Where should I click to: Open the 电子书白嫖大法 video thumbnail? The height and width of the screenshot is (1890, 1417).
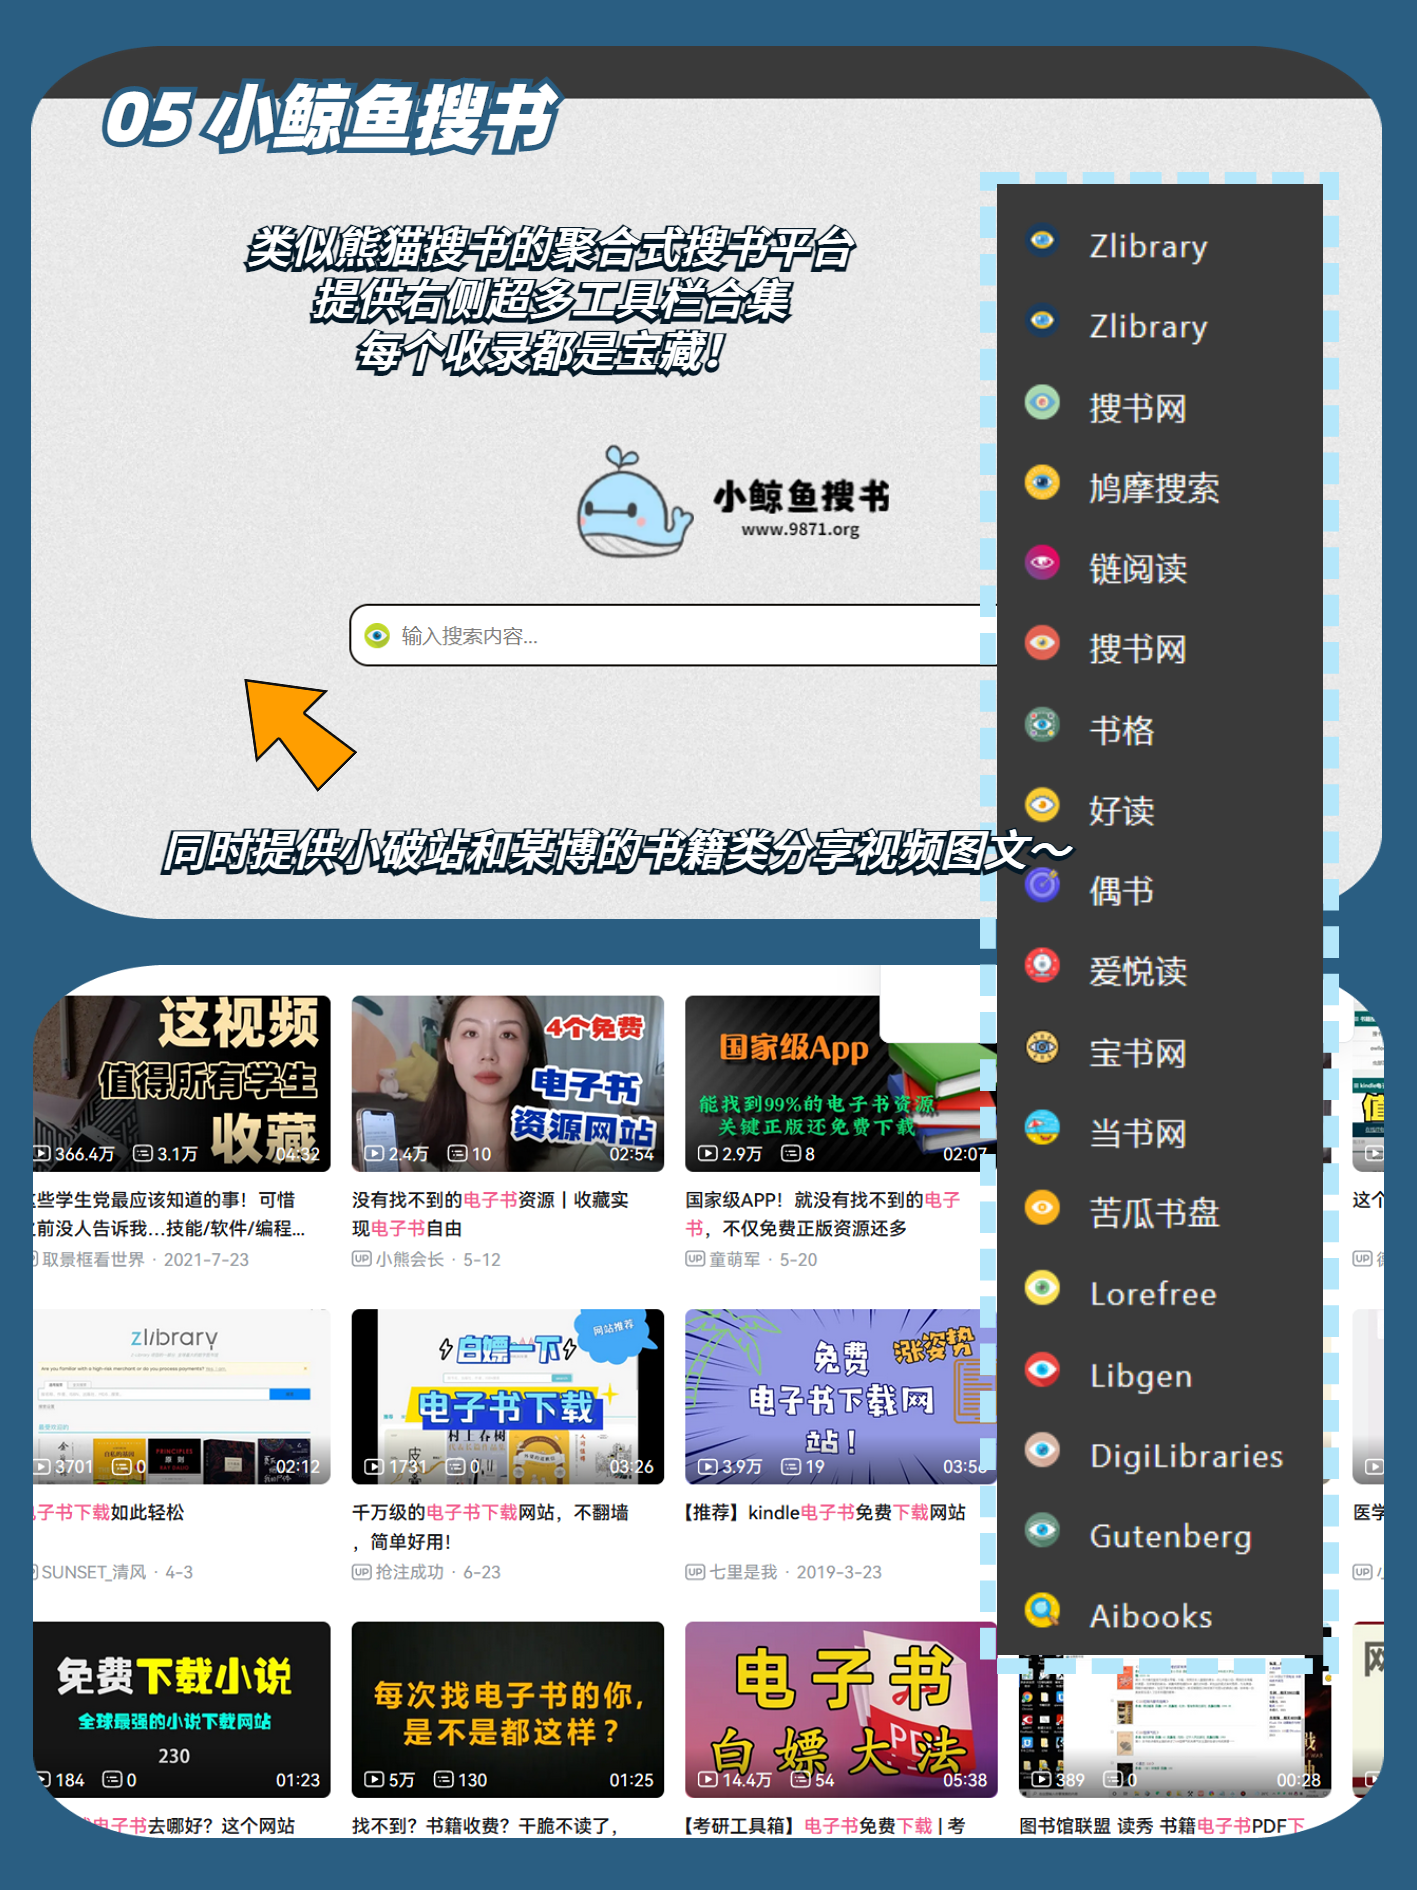tap(841, 1709)
